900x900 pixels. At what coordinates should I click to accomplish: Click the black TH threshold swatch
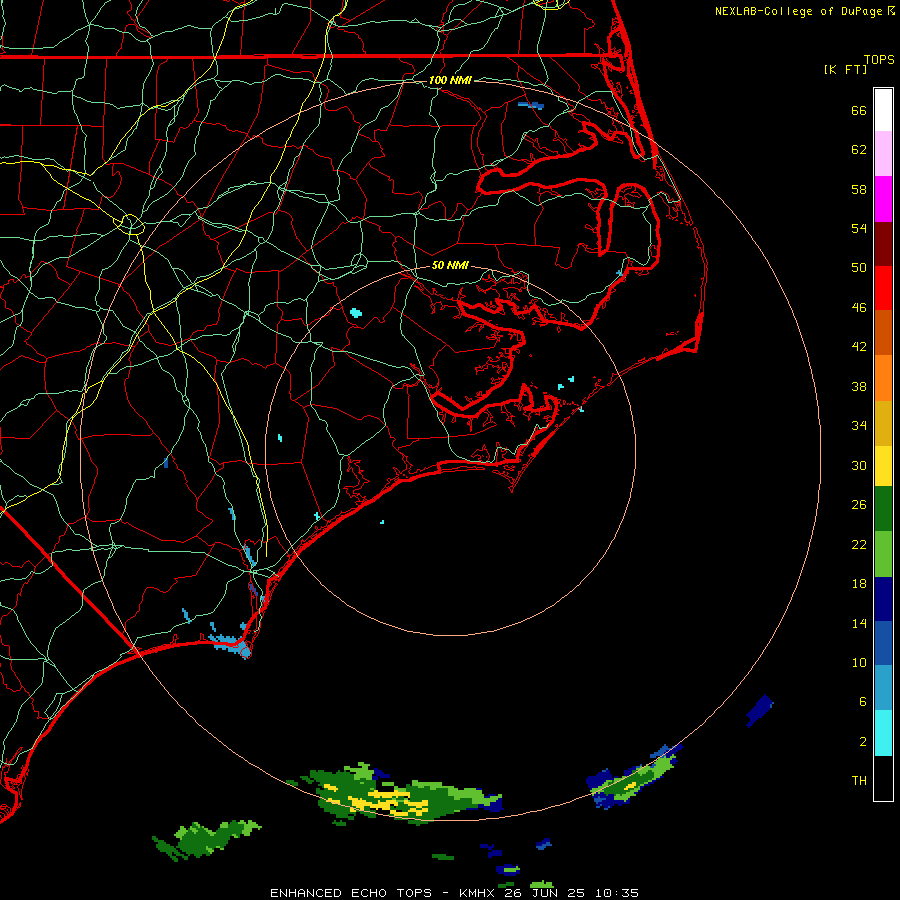coord(883,778)
